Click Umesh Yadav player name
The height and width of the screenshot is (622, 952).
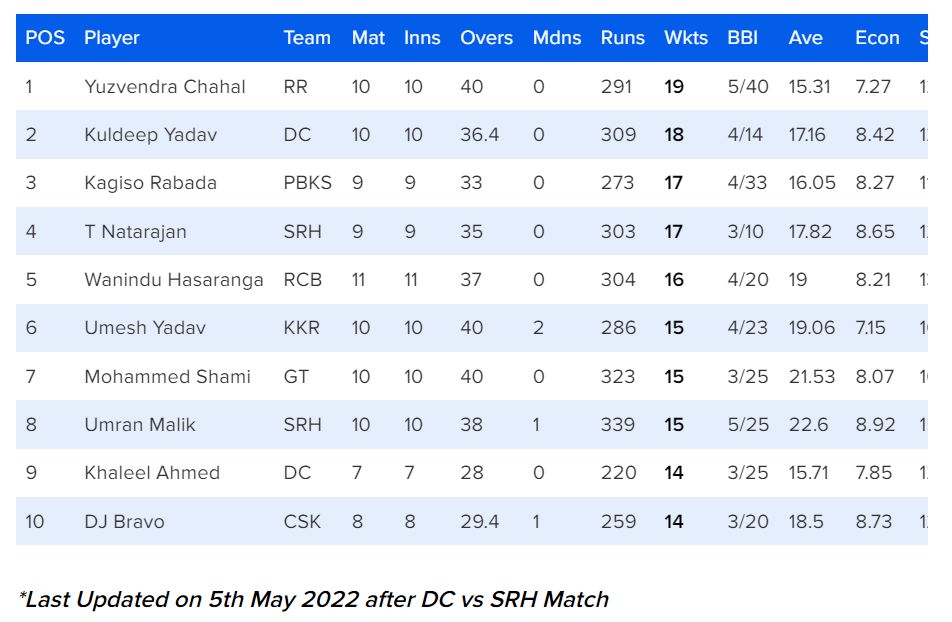pyautogui.click(x=145, y=328)
